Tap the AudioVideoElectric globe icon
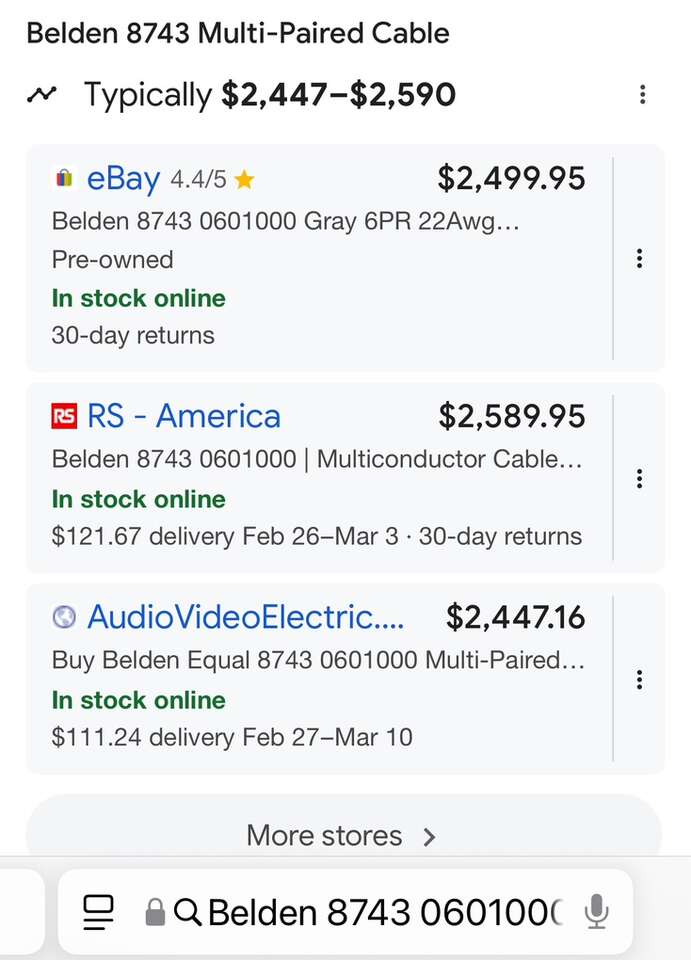 (x=64, y=617)
